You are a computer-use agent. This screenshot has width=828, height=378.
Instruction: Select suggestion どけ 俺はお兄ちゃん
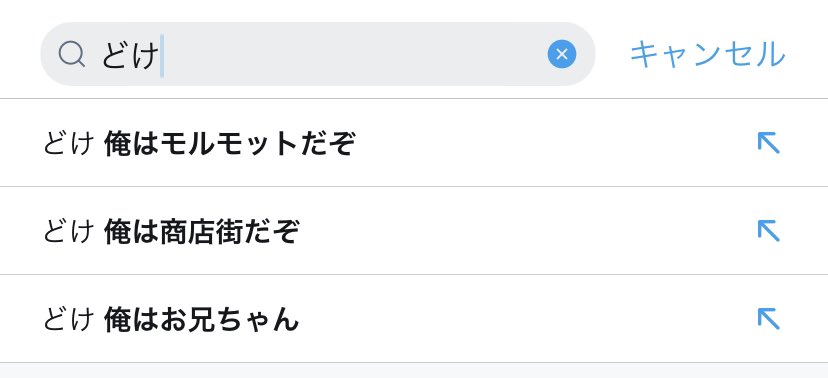(x=414, y=319)
